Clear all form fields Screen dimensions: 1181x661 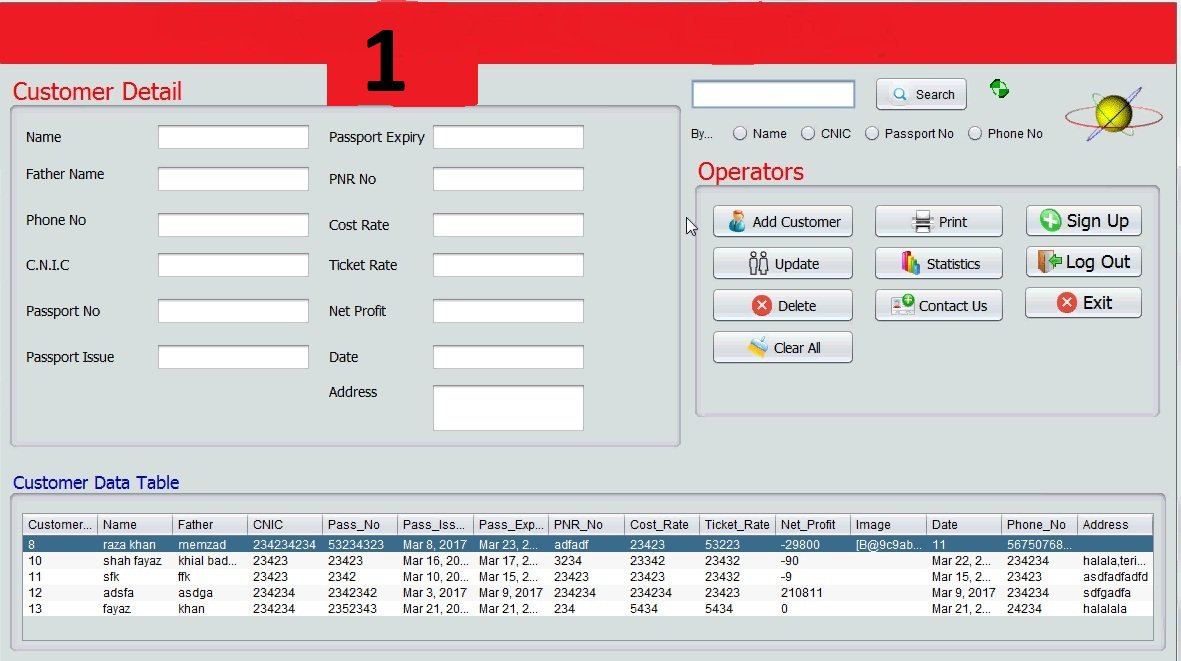pyautogui.click(x=783, y=348)
